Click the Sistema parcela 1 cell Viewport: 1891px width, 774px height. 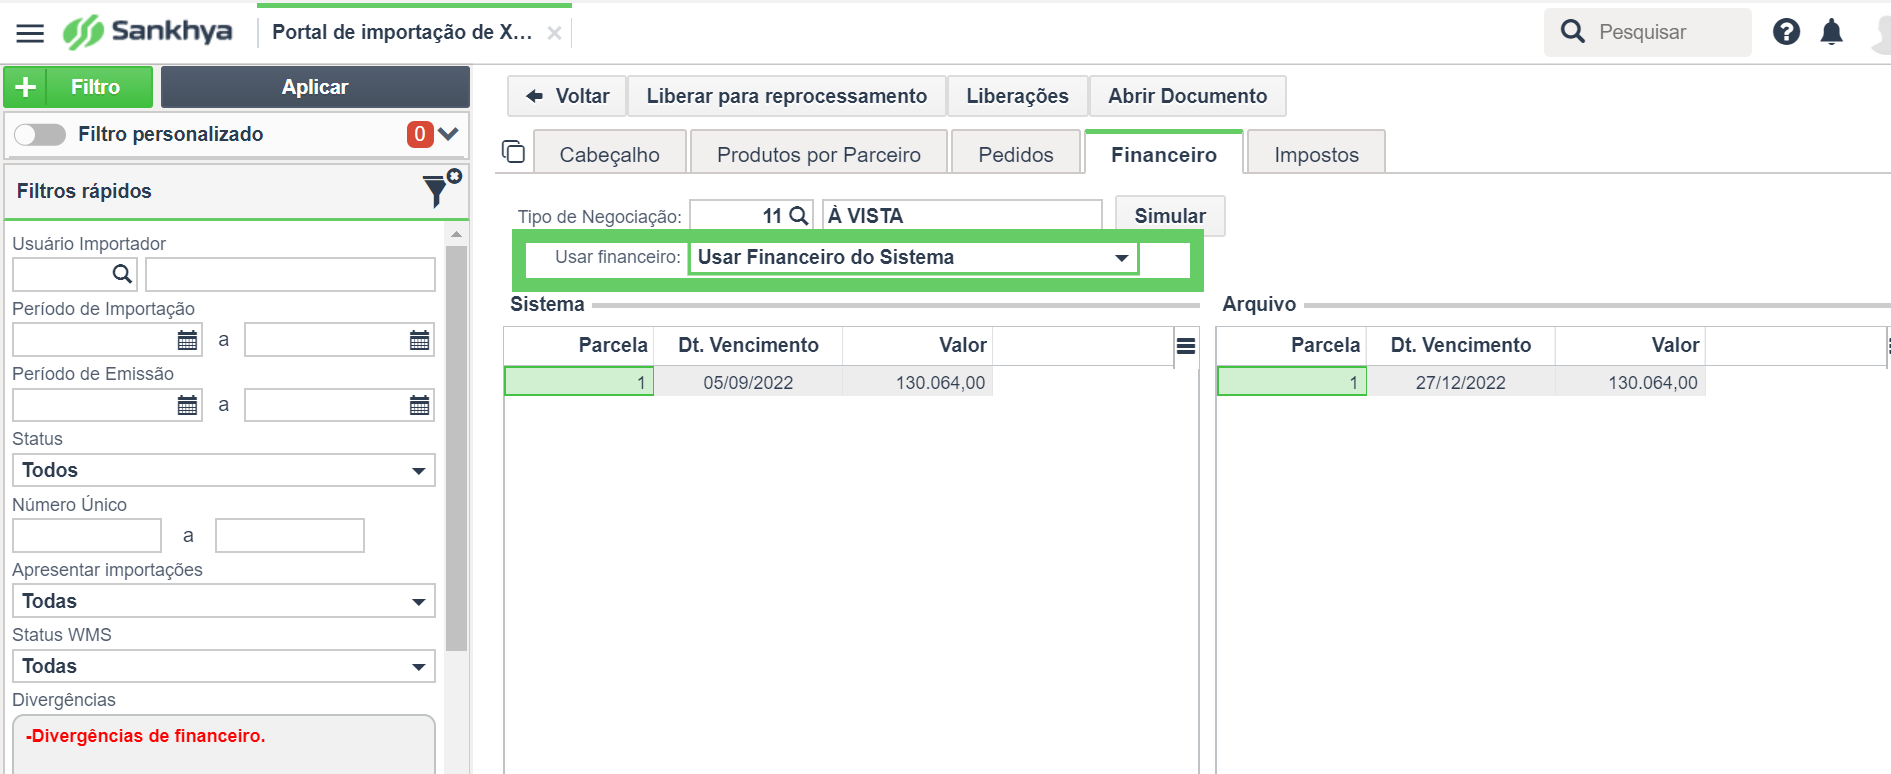click(579, 382)
